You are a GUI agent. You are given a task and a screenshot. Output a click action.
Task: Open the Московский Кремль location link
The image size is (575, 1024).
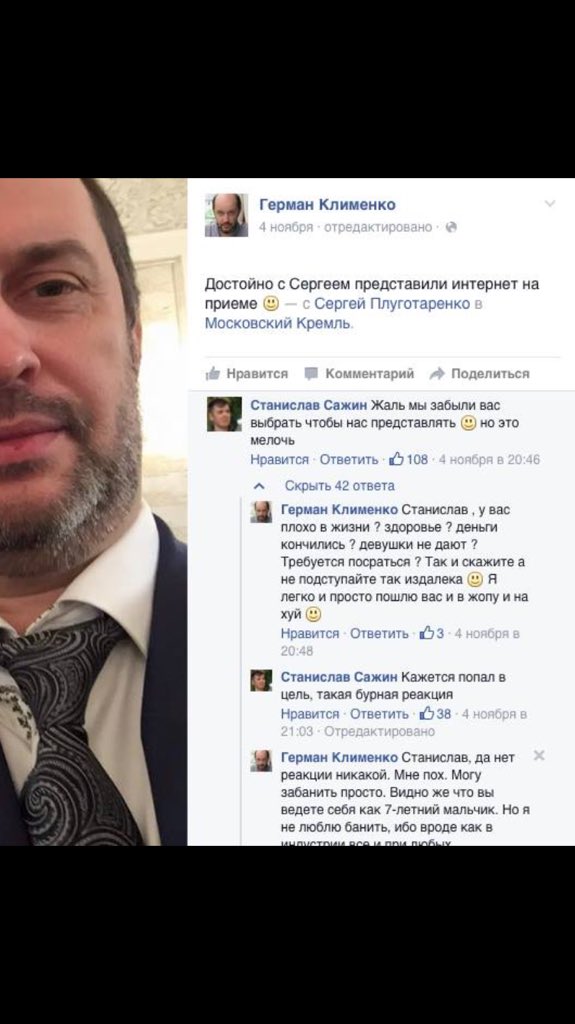point(278,323)
